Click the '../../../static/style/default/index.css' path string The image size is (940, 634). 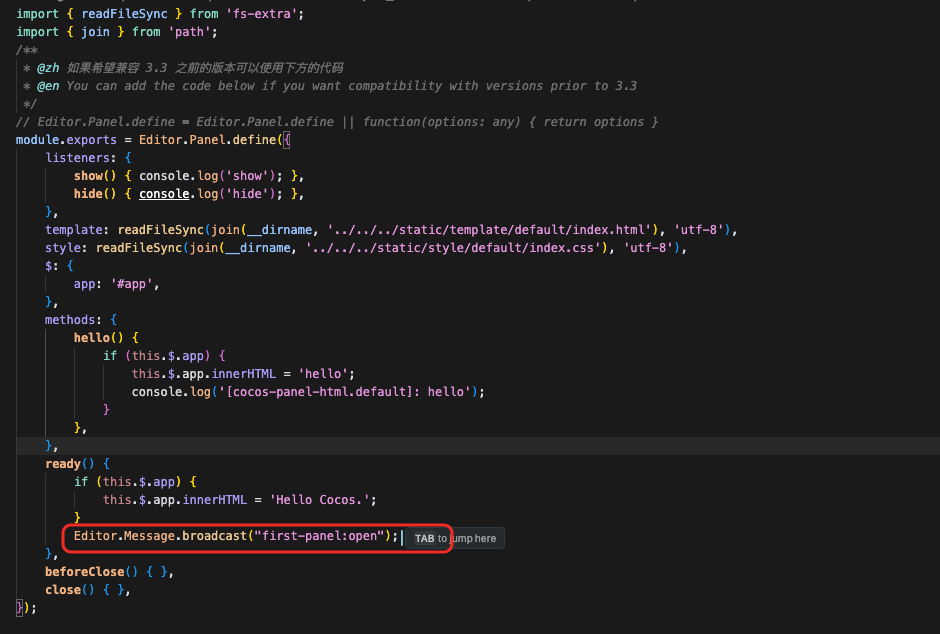coord(453,247)
